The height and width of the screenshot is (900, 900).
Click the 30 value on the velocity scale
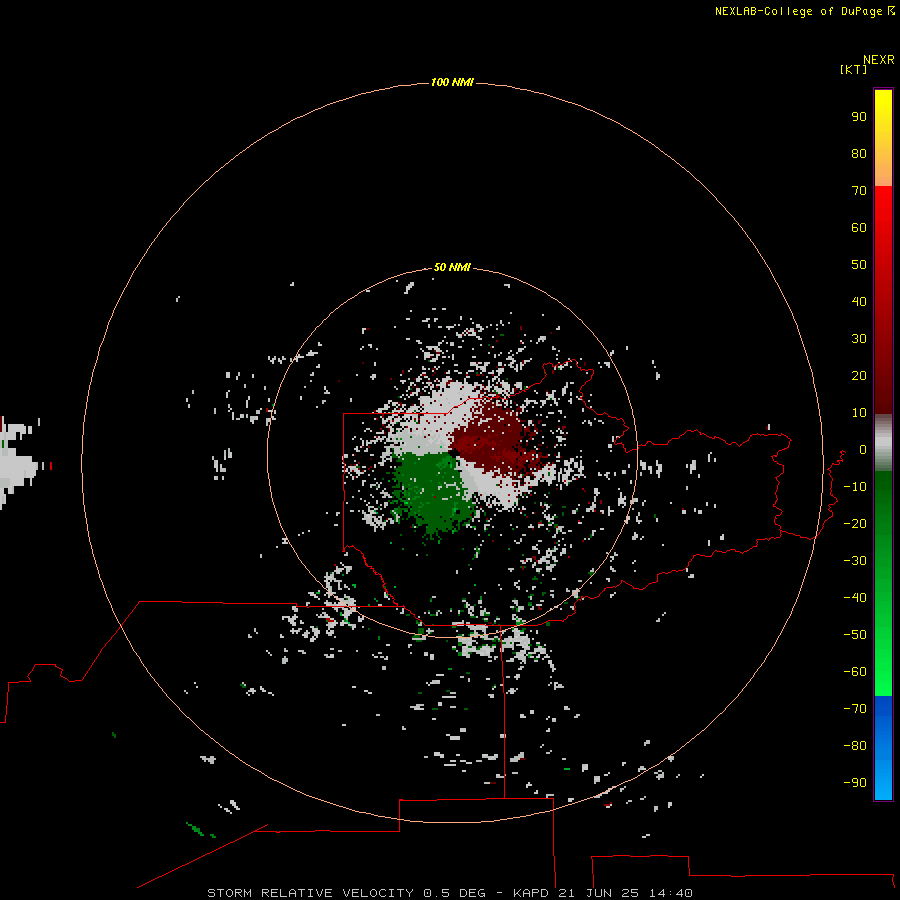(x=859, y=339)
